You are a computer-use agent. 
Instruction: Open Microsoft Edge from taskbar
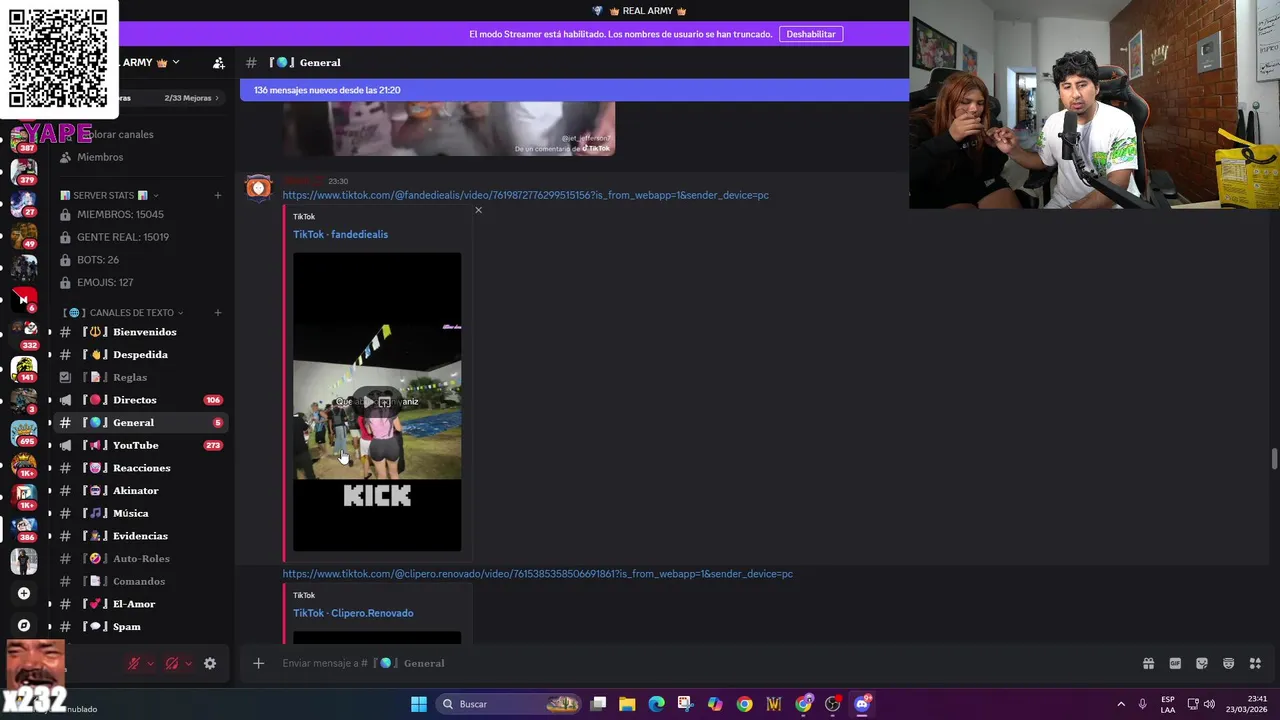pyautogui.click(x=656, y=704)
